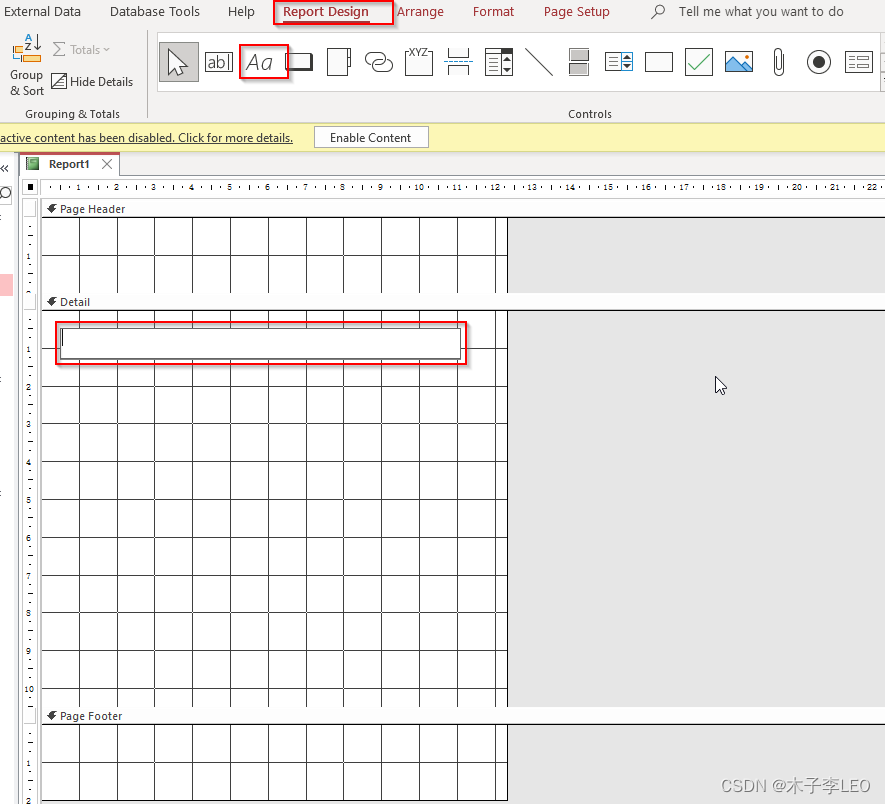
Task: Select the Page Footer section bar
Action: (x=463, y=716)
